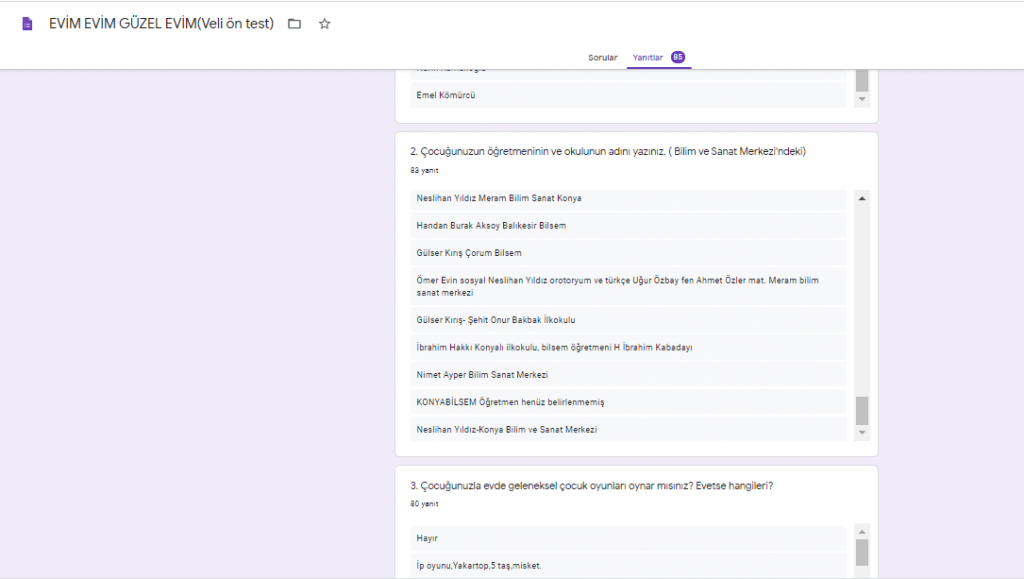Click the form title EVİM EVİM GÜZEL EVİM
This screenshot has width=1024, height=579.
click(x=161, y=24)
